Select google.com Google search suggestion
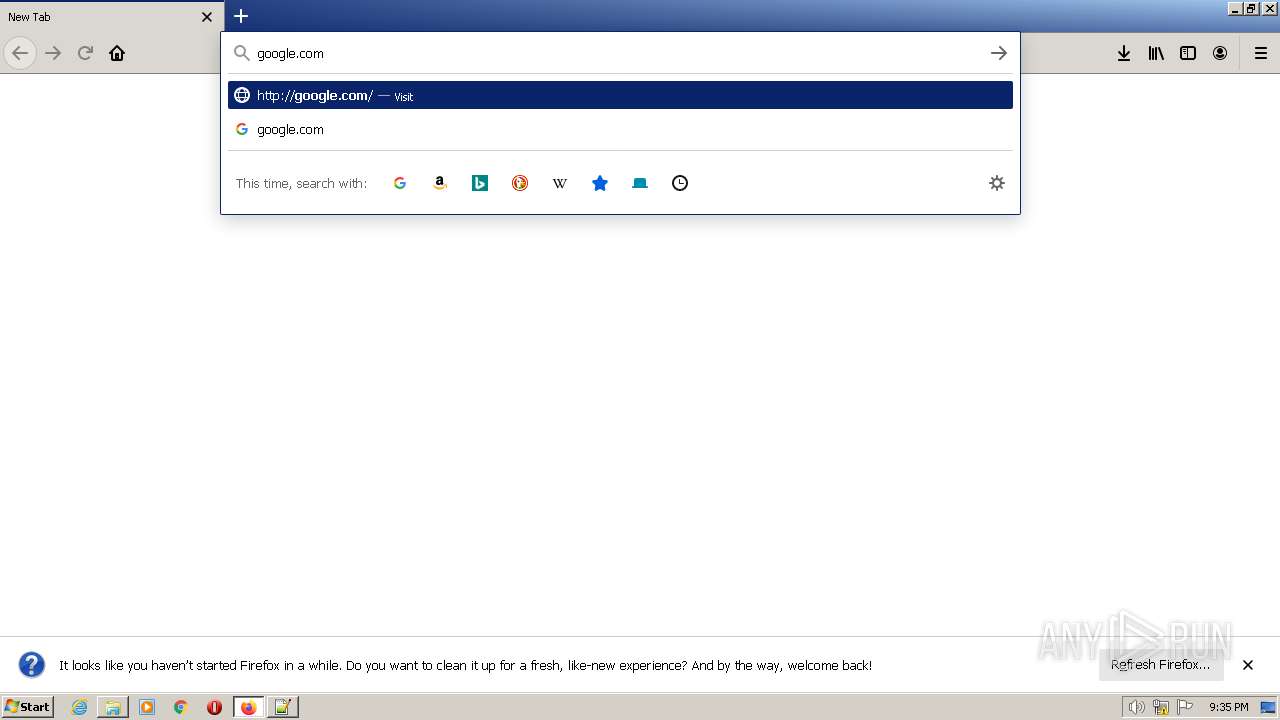The image size is (1280, 720). coord(620,129)
